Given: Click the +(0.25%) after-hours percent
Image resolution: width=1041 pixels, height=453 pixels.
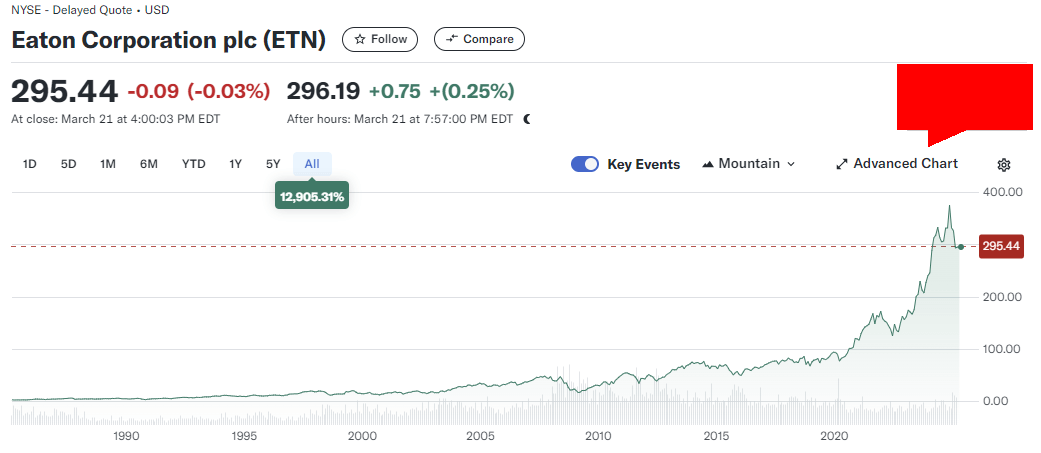Looking at the screenshot, I should 472,91.
